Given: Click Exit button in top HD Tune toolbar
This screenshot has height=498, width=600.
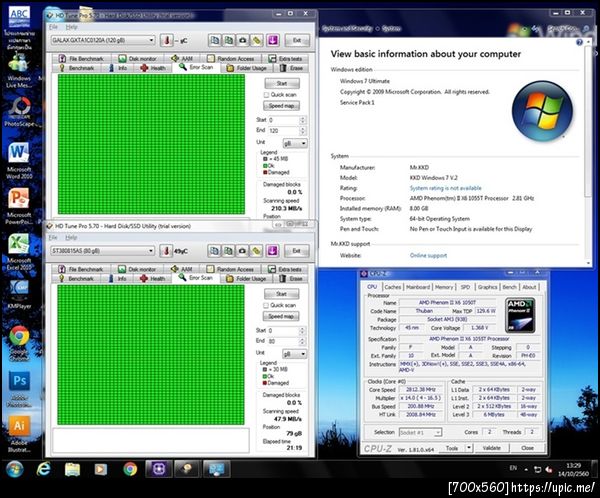Looking at the screenshot, I should [x=297, y=40].
